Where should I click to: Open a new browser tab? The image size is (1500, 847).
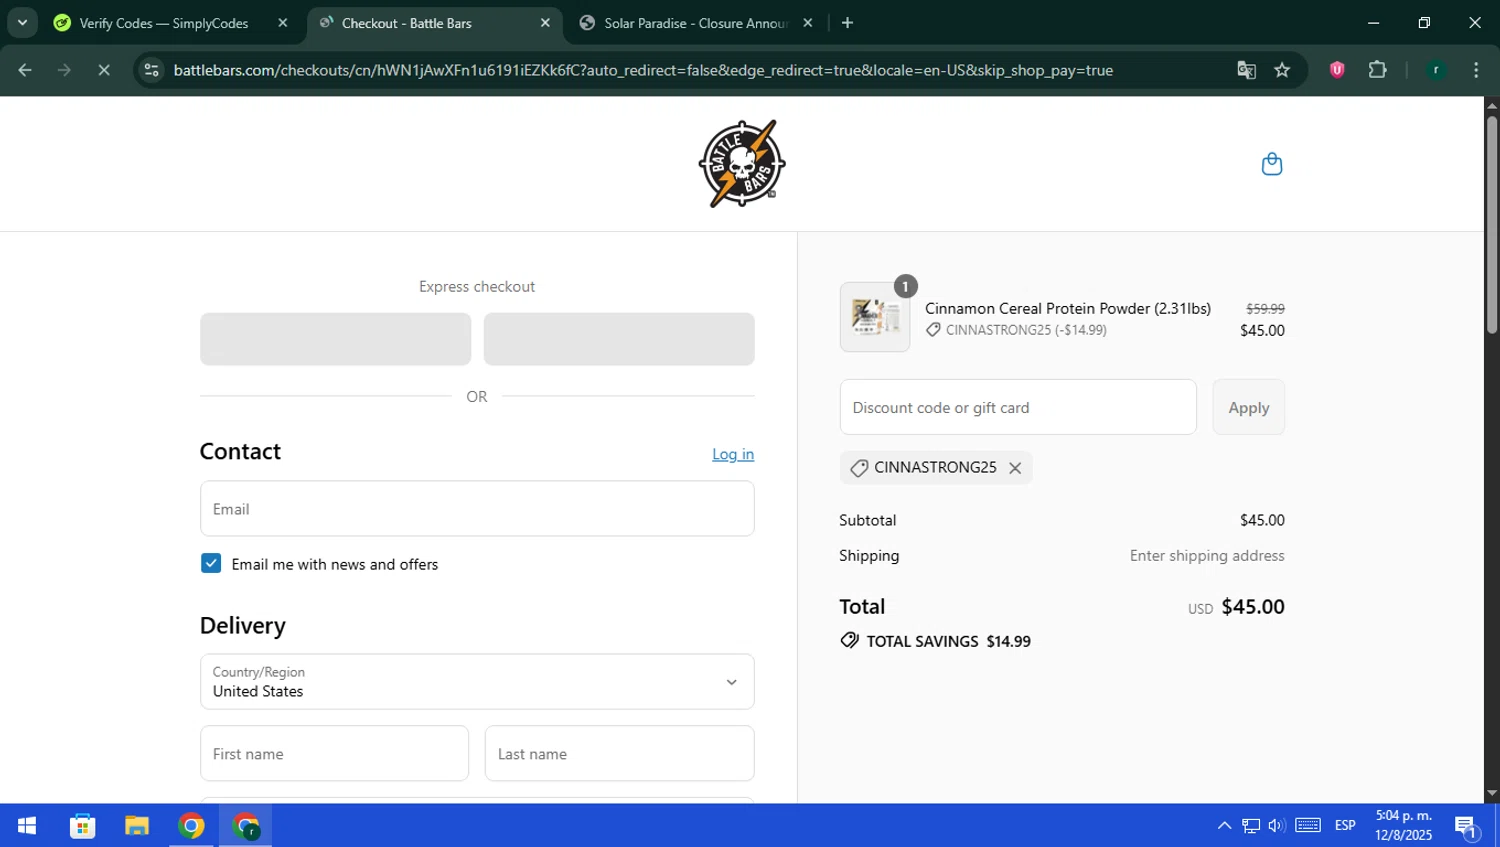848,23
